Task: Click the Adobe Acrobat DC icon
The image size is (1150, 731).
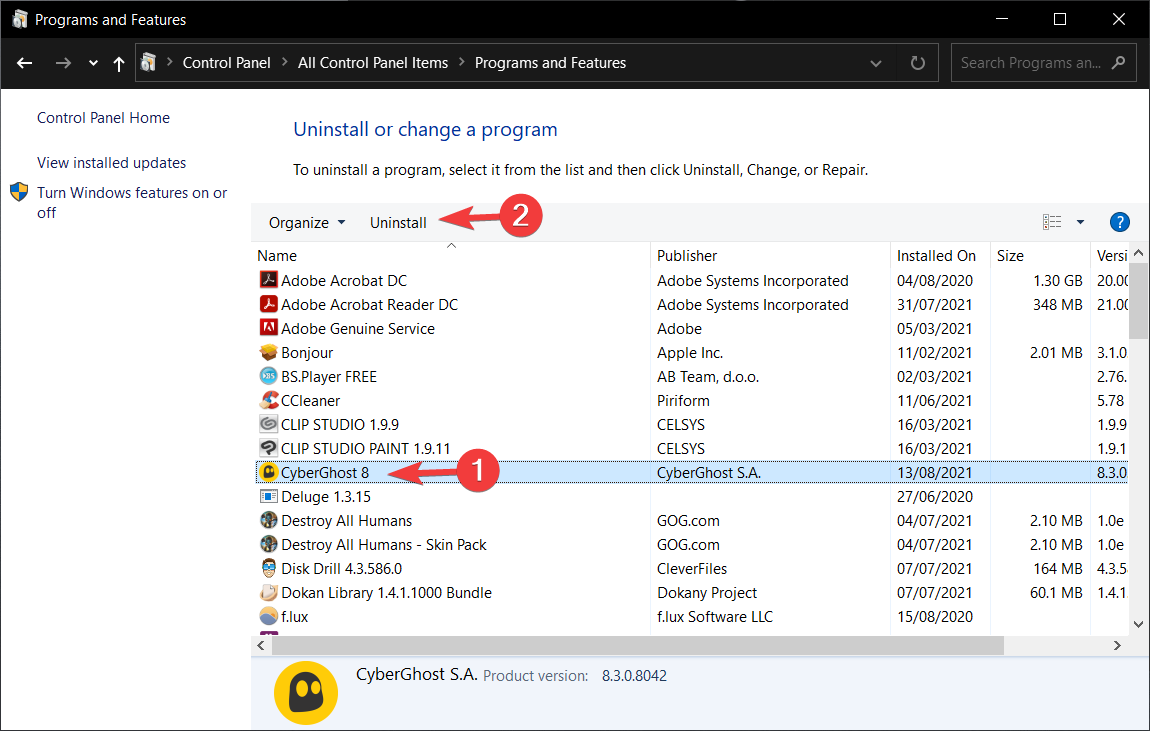Action: (x=268, y=279)
